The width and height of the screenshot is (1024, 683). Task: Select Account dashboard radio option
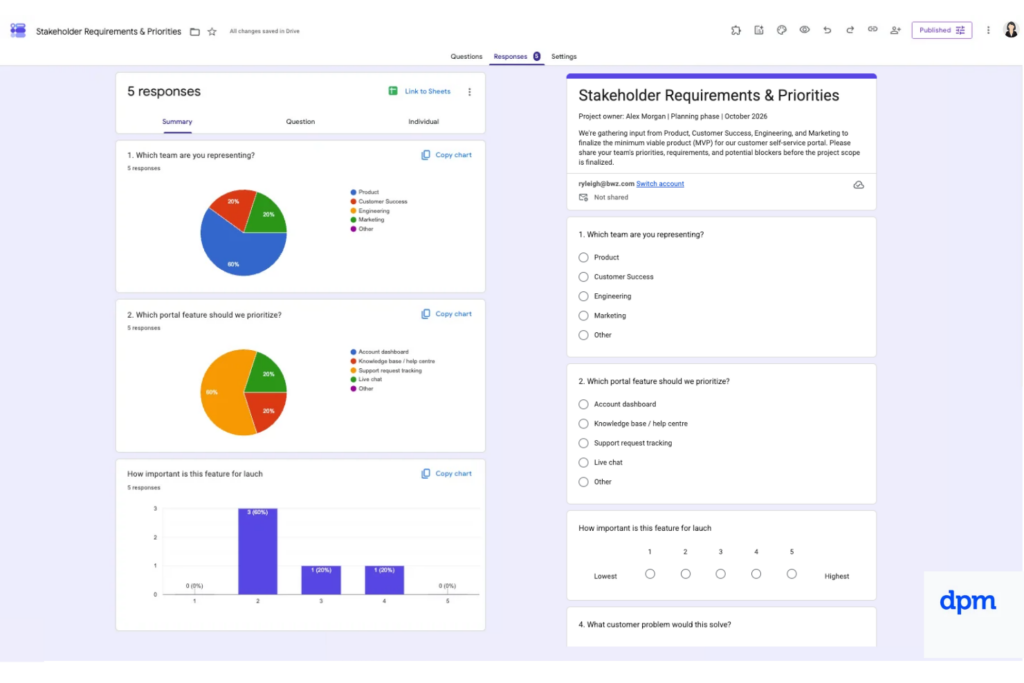pos(583,404)
